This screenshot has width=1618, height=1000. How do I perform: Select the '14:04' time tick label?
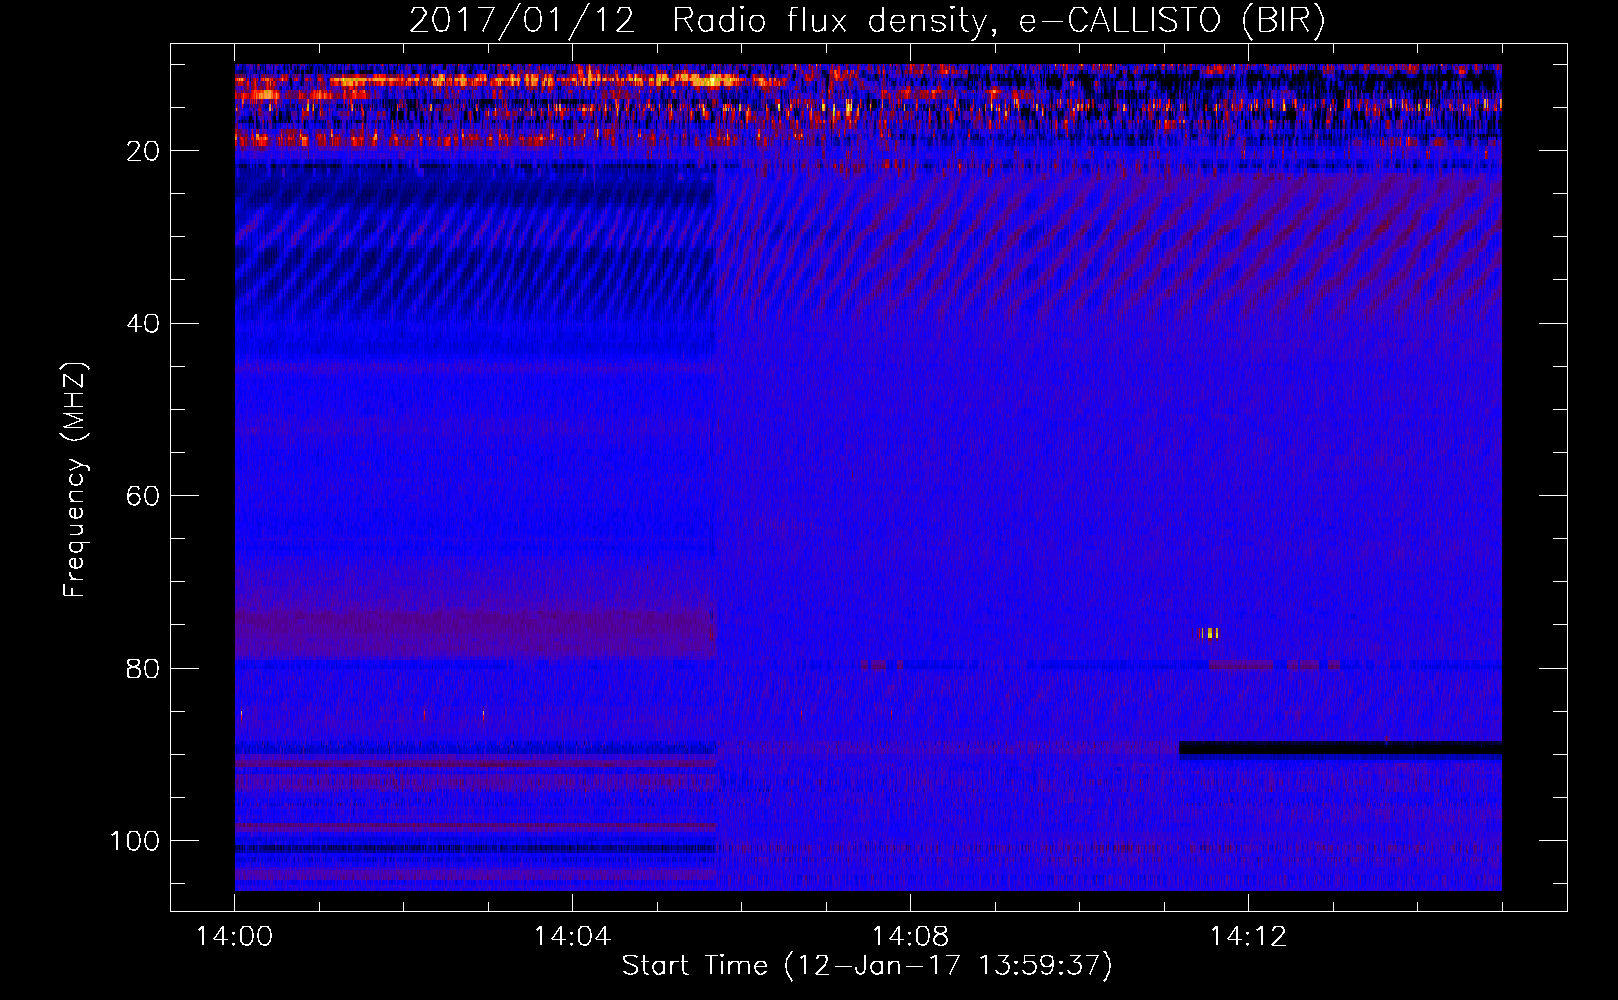tap(572, 937)
